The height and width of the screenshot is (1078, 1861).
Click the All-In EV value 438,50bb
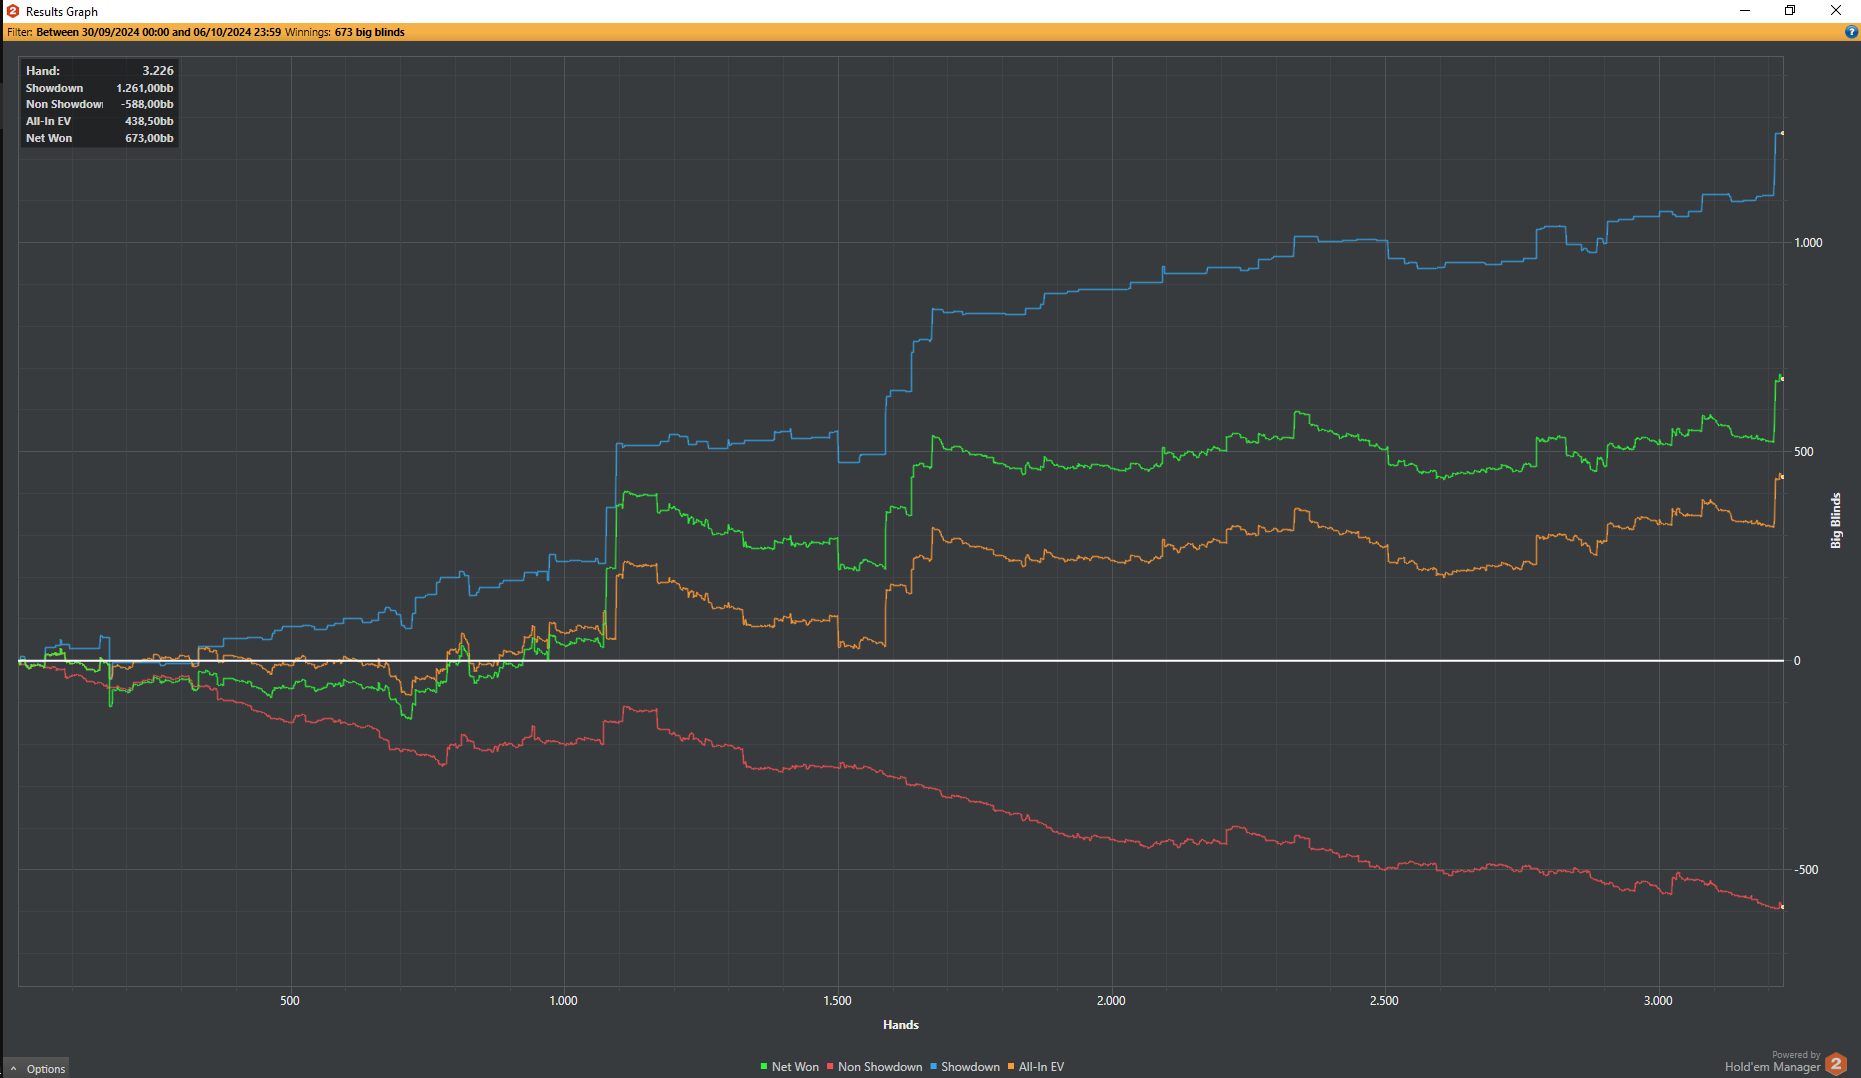click(x=149, y=121)
